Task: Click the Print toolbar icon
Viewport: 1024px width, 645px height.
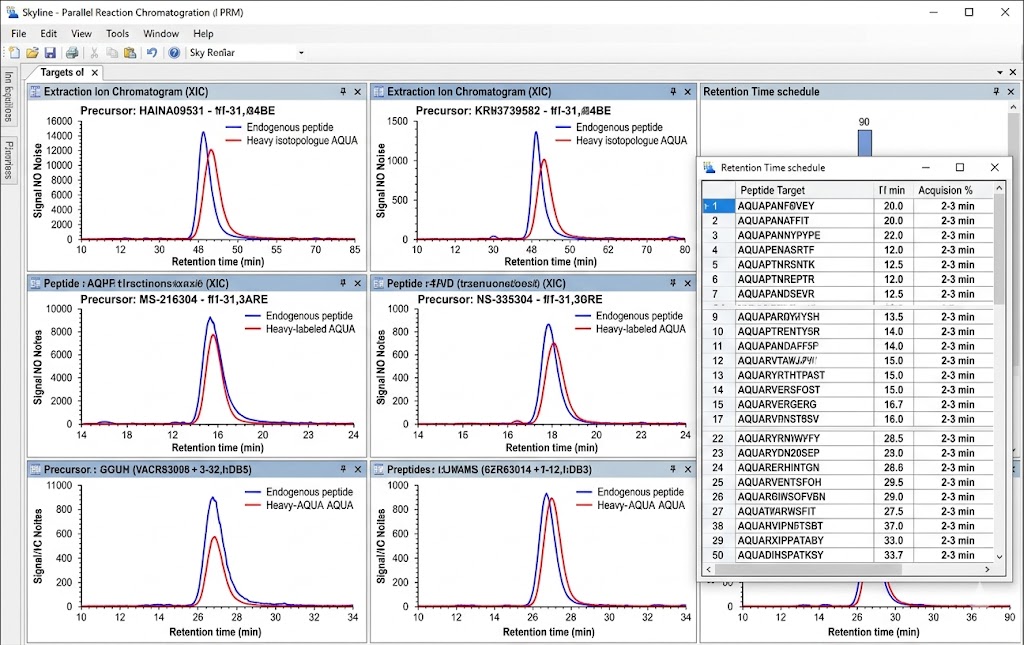Action: [x=72, y=53]
